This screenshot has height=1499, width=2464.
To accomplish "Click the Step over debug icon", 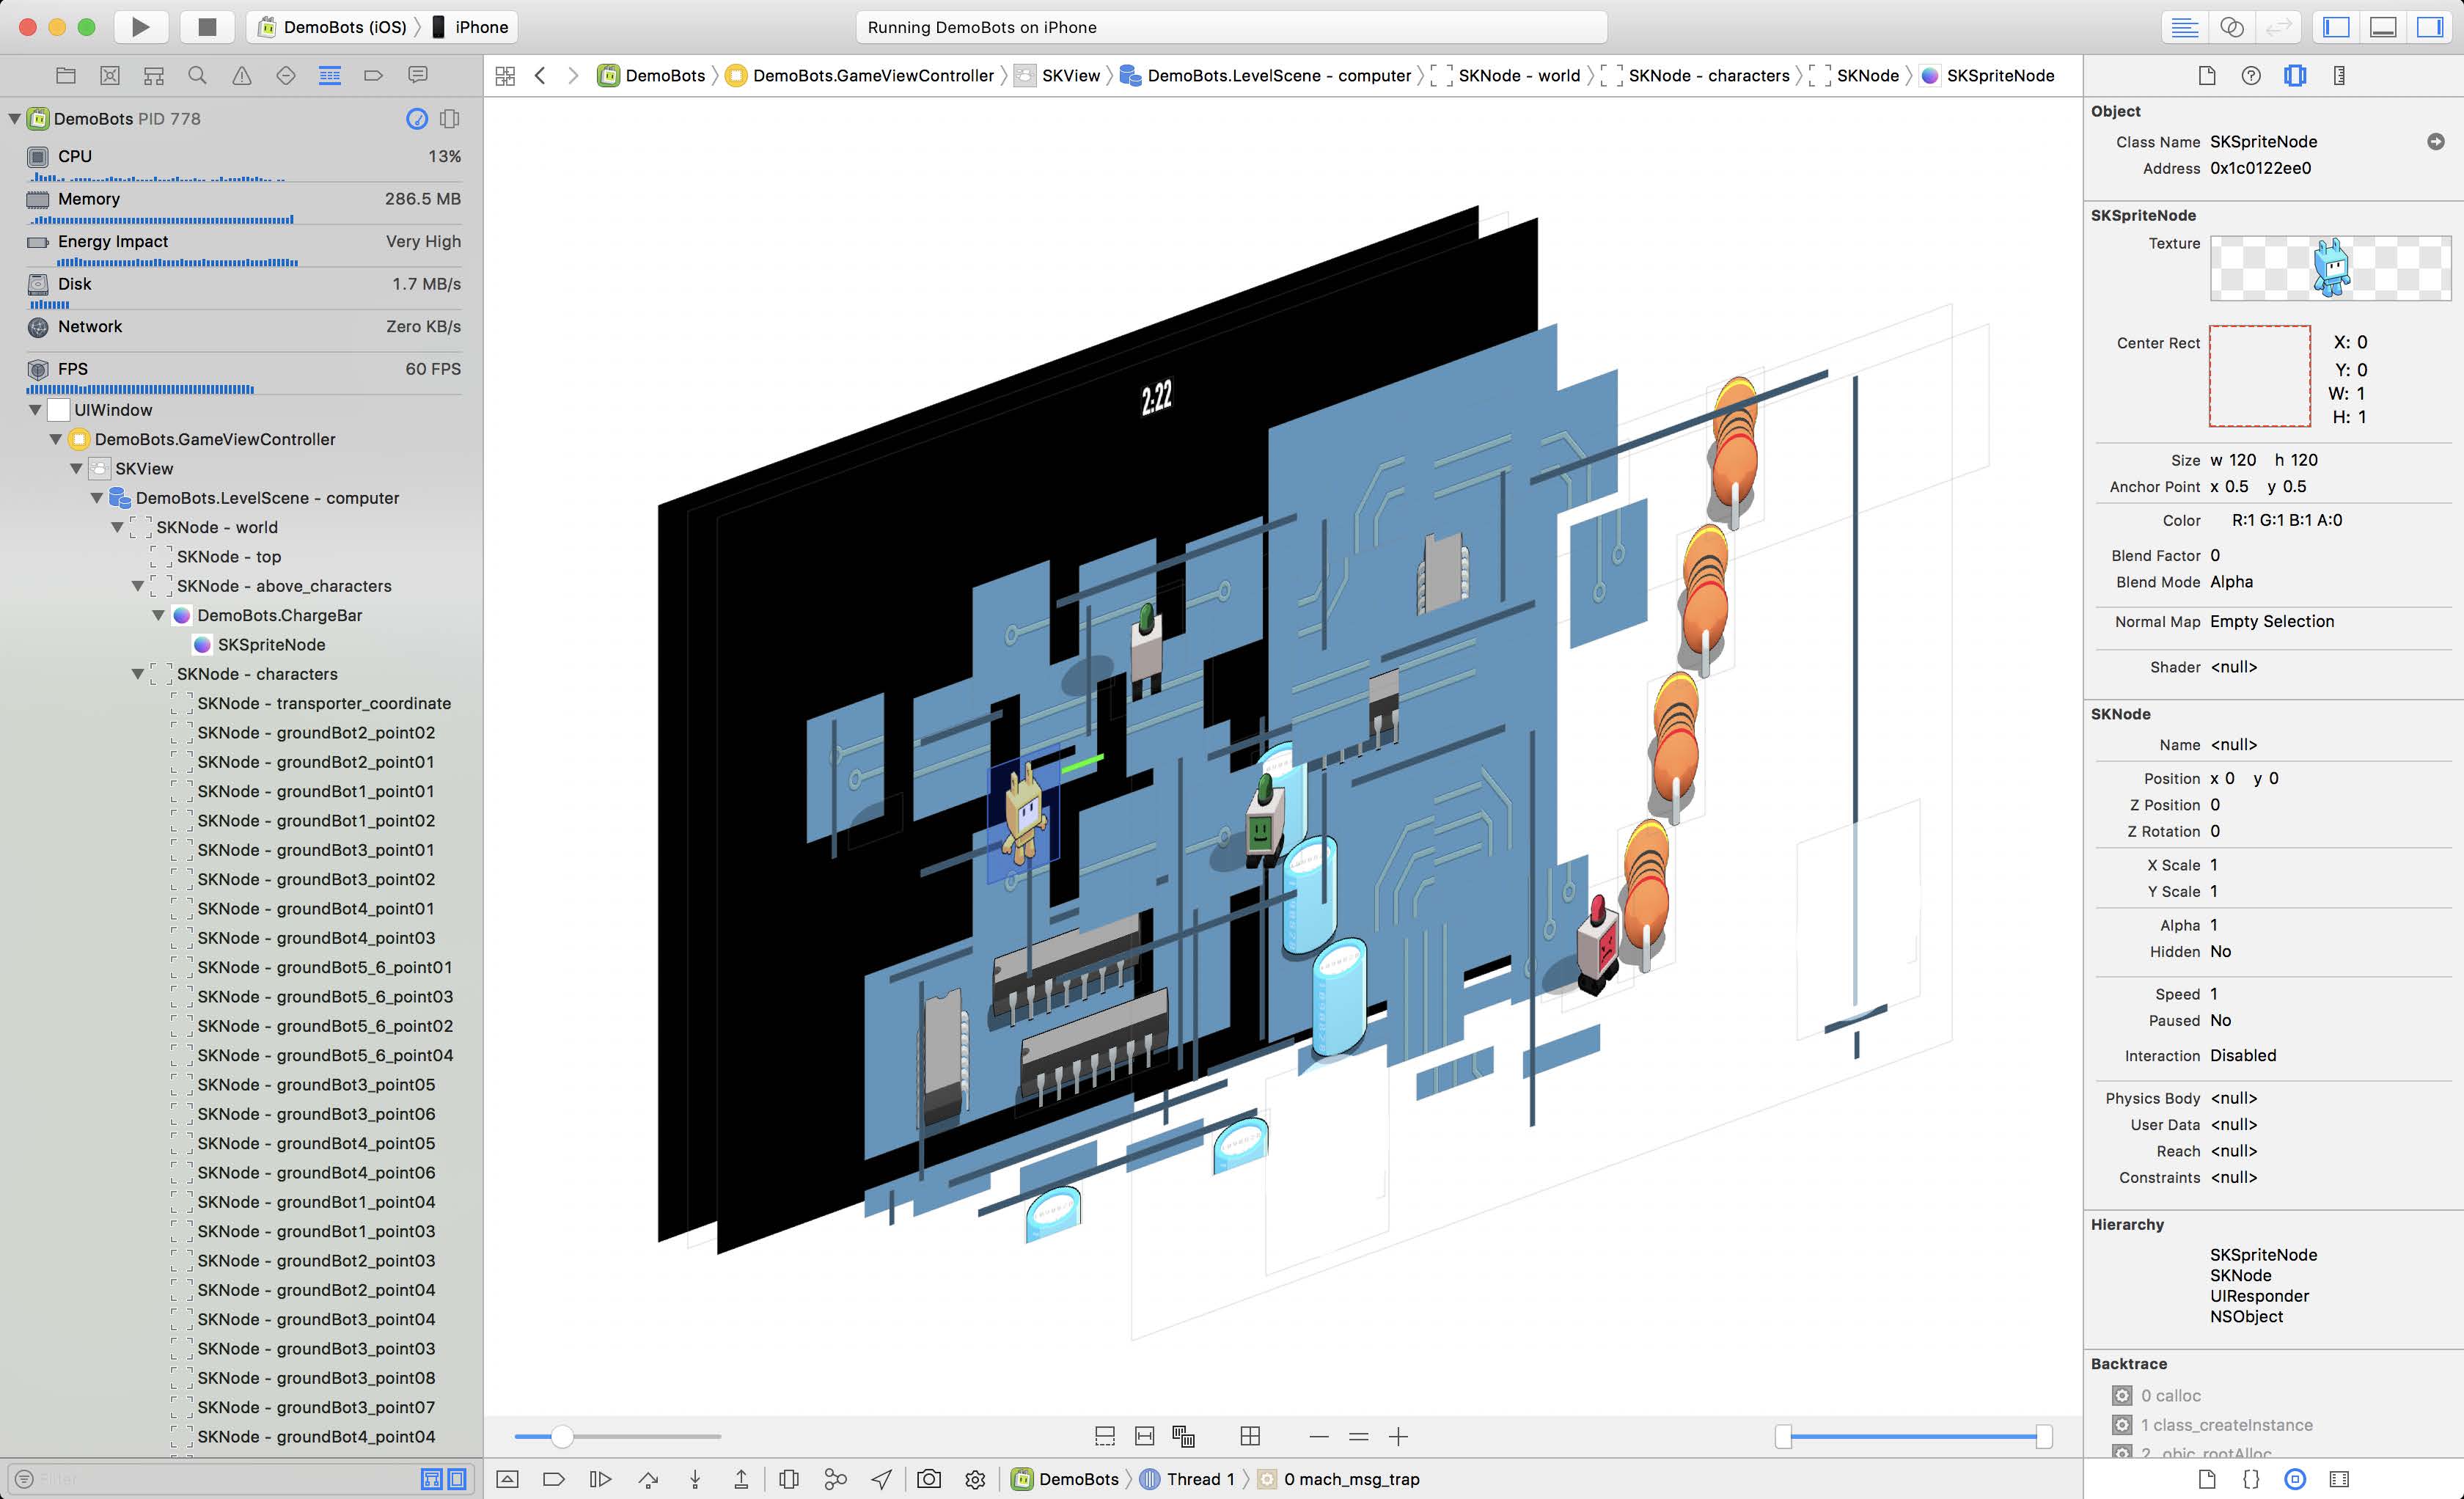I will [x=648, y=1479].
